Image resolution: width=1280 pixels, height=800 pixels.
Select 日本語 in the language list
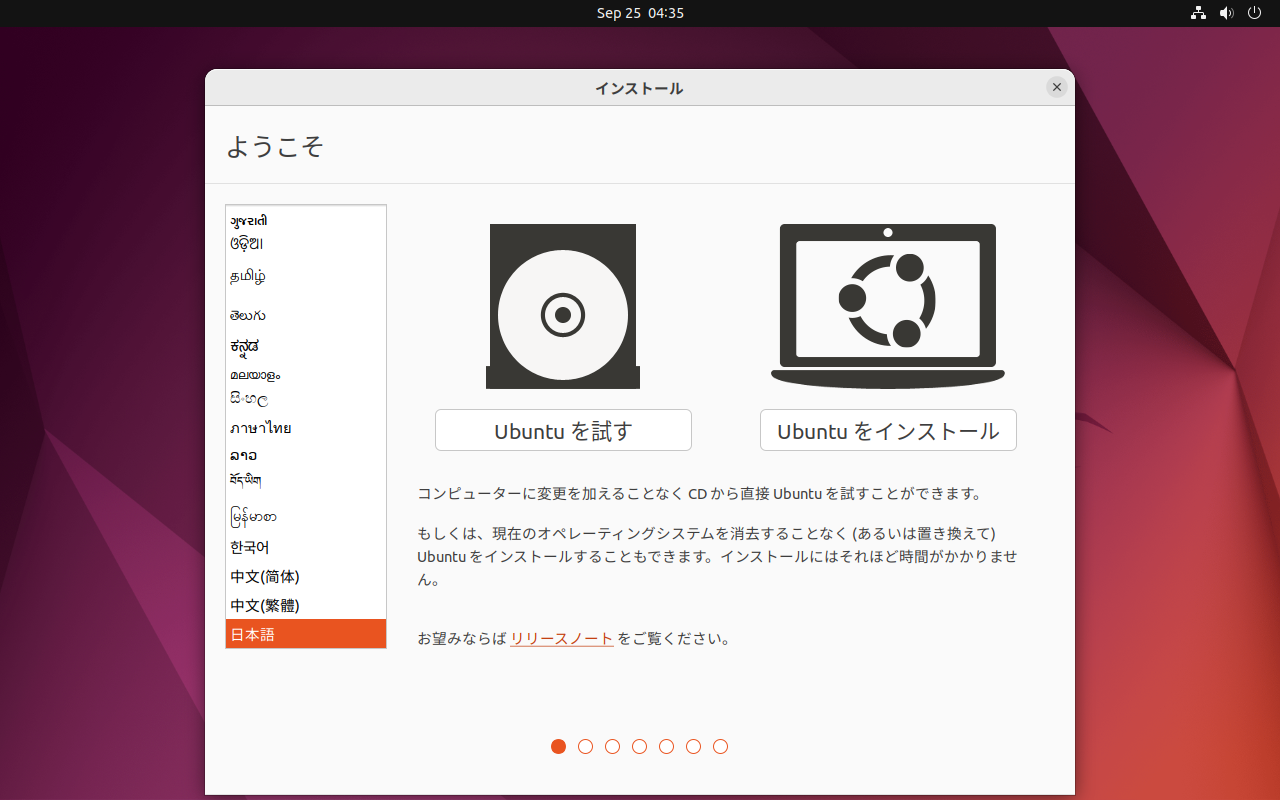coord(305,634)
